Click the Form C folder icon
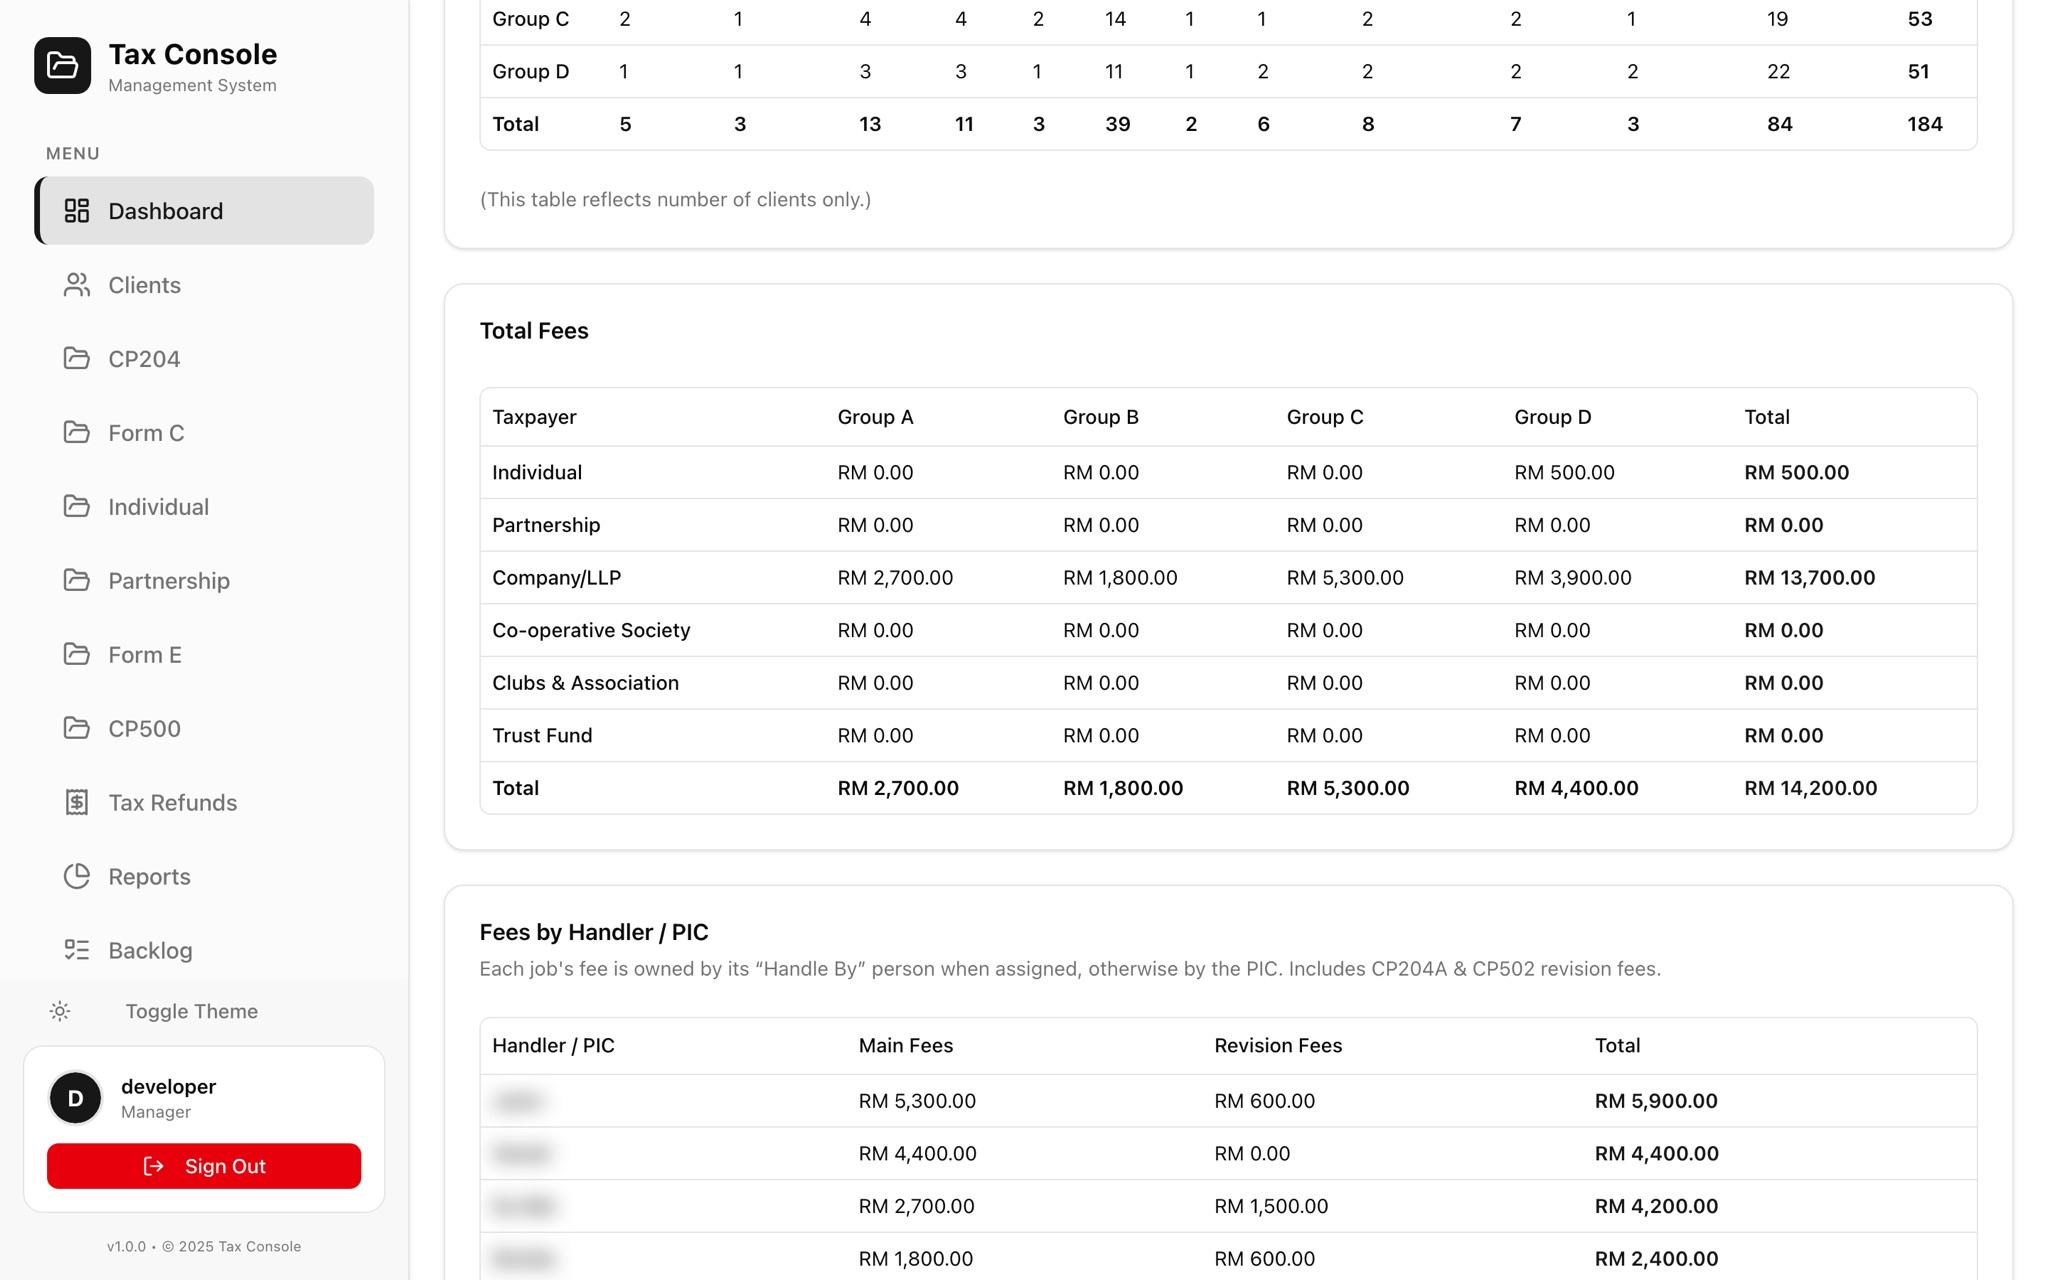Image resolution: width=2048 pixels, height=1280 pixels. (77, 433)
